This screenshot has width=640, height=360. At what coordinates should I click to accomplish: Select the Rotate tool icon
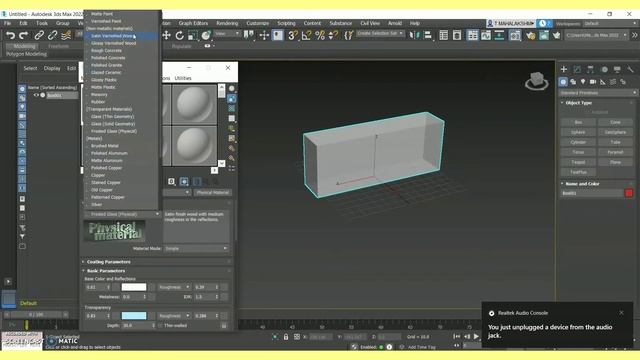point(180,36)
